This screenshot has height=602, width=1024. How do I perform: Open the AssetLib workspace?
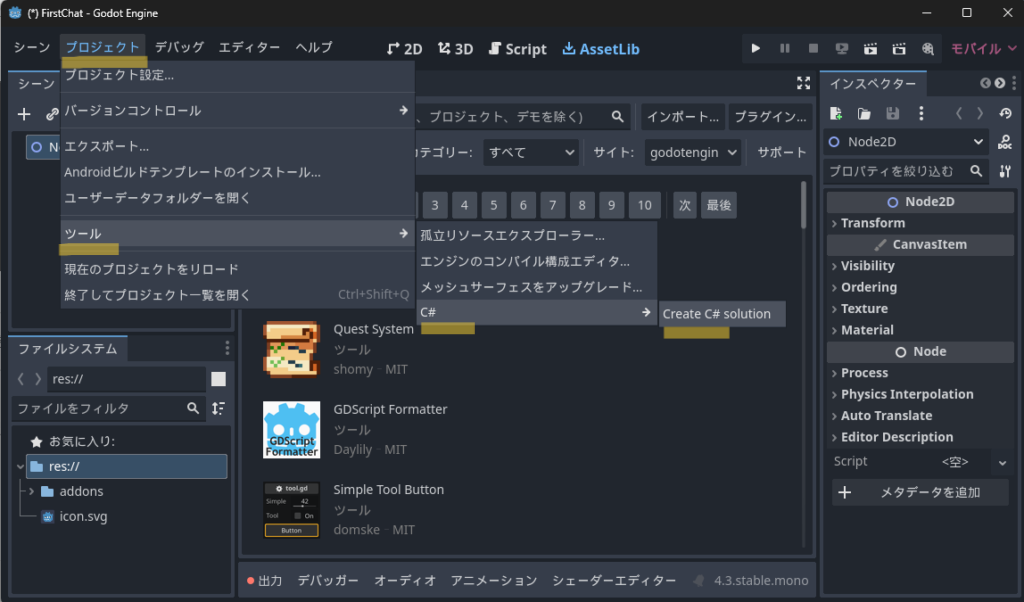pos(601,49)
